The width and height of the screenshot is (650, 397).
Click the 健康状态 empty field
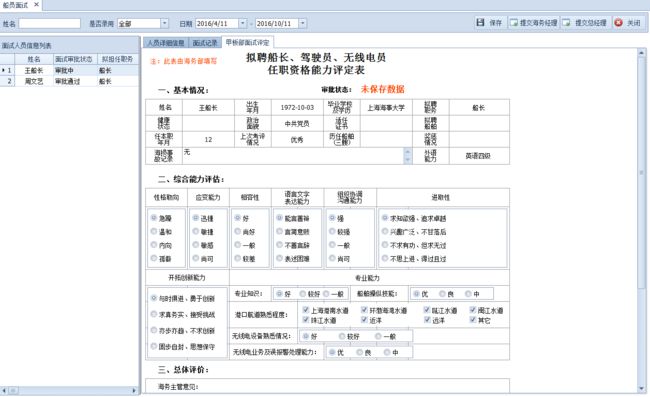(x=208, y=123)
